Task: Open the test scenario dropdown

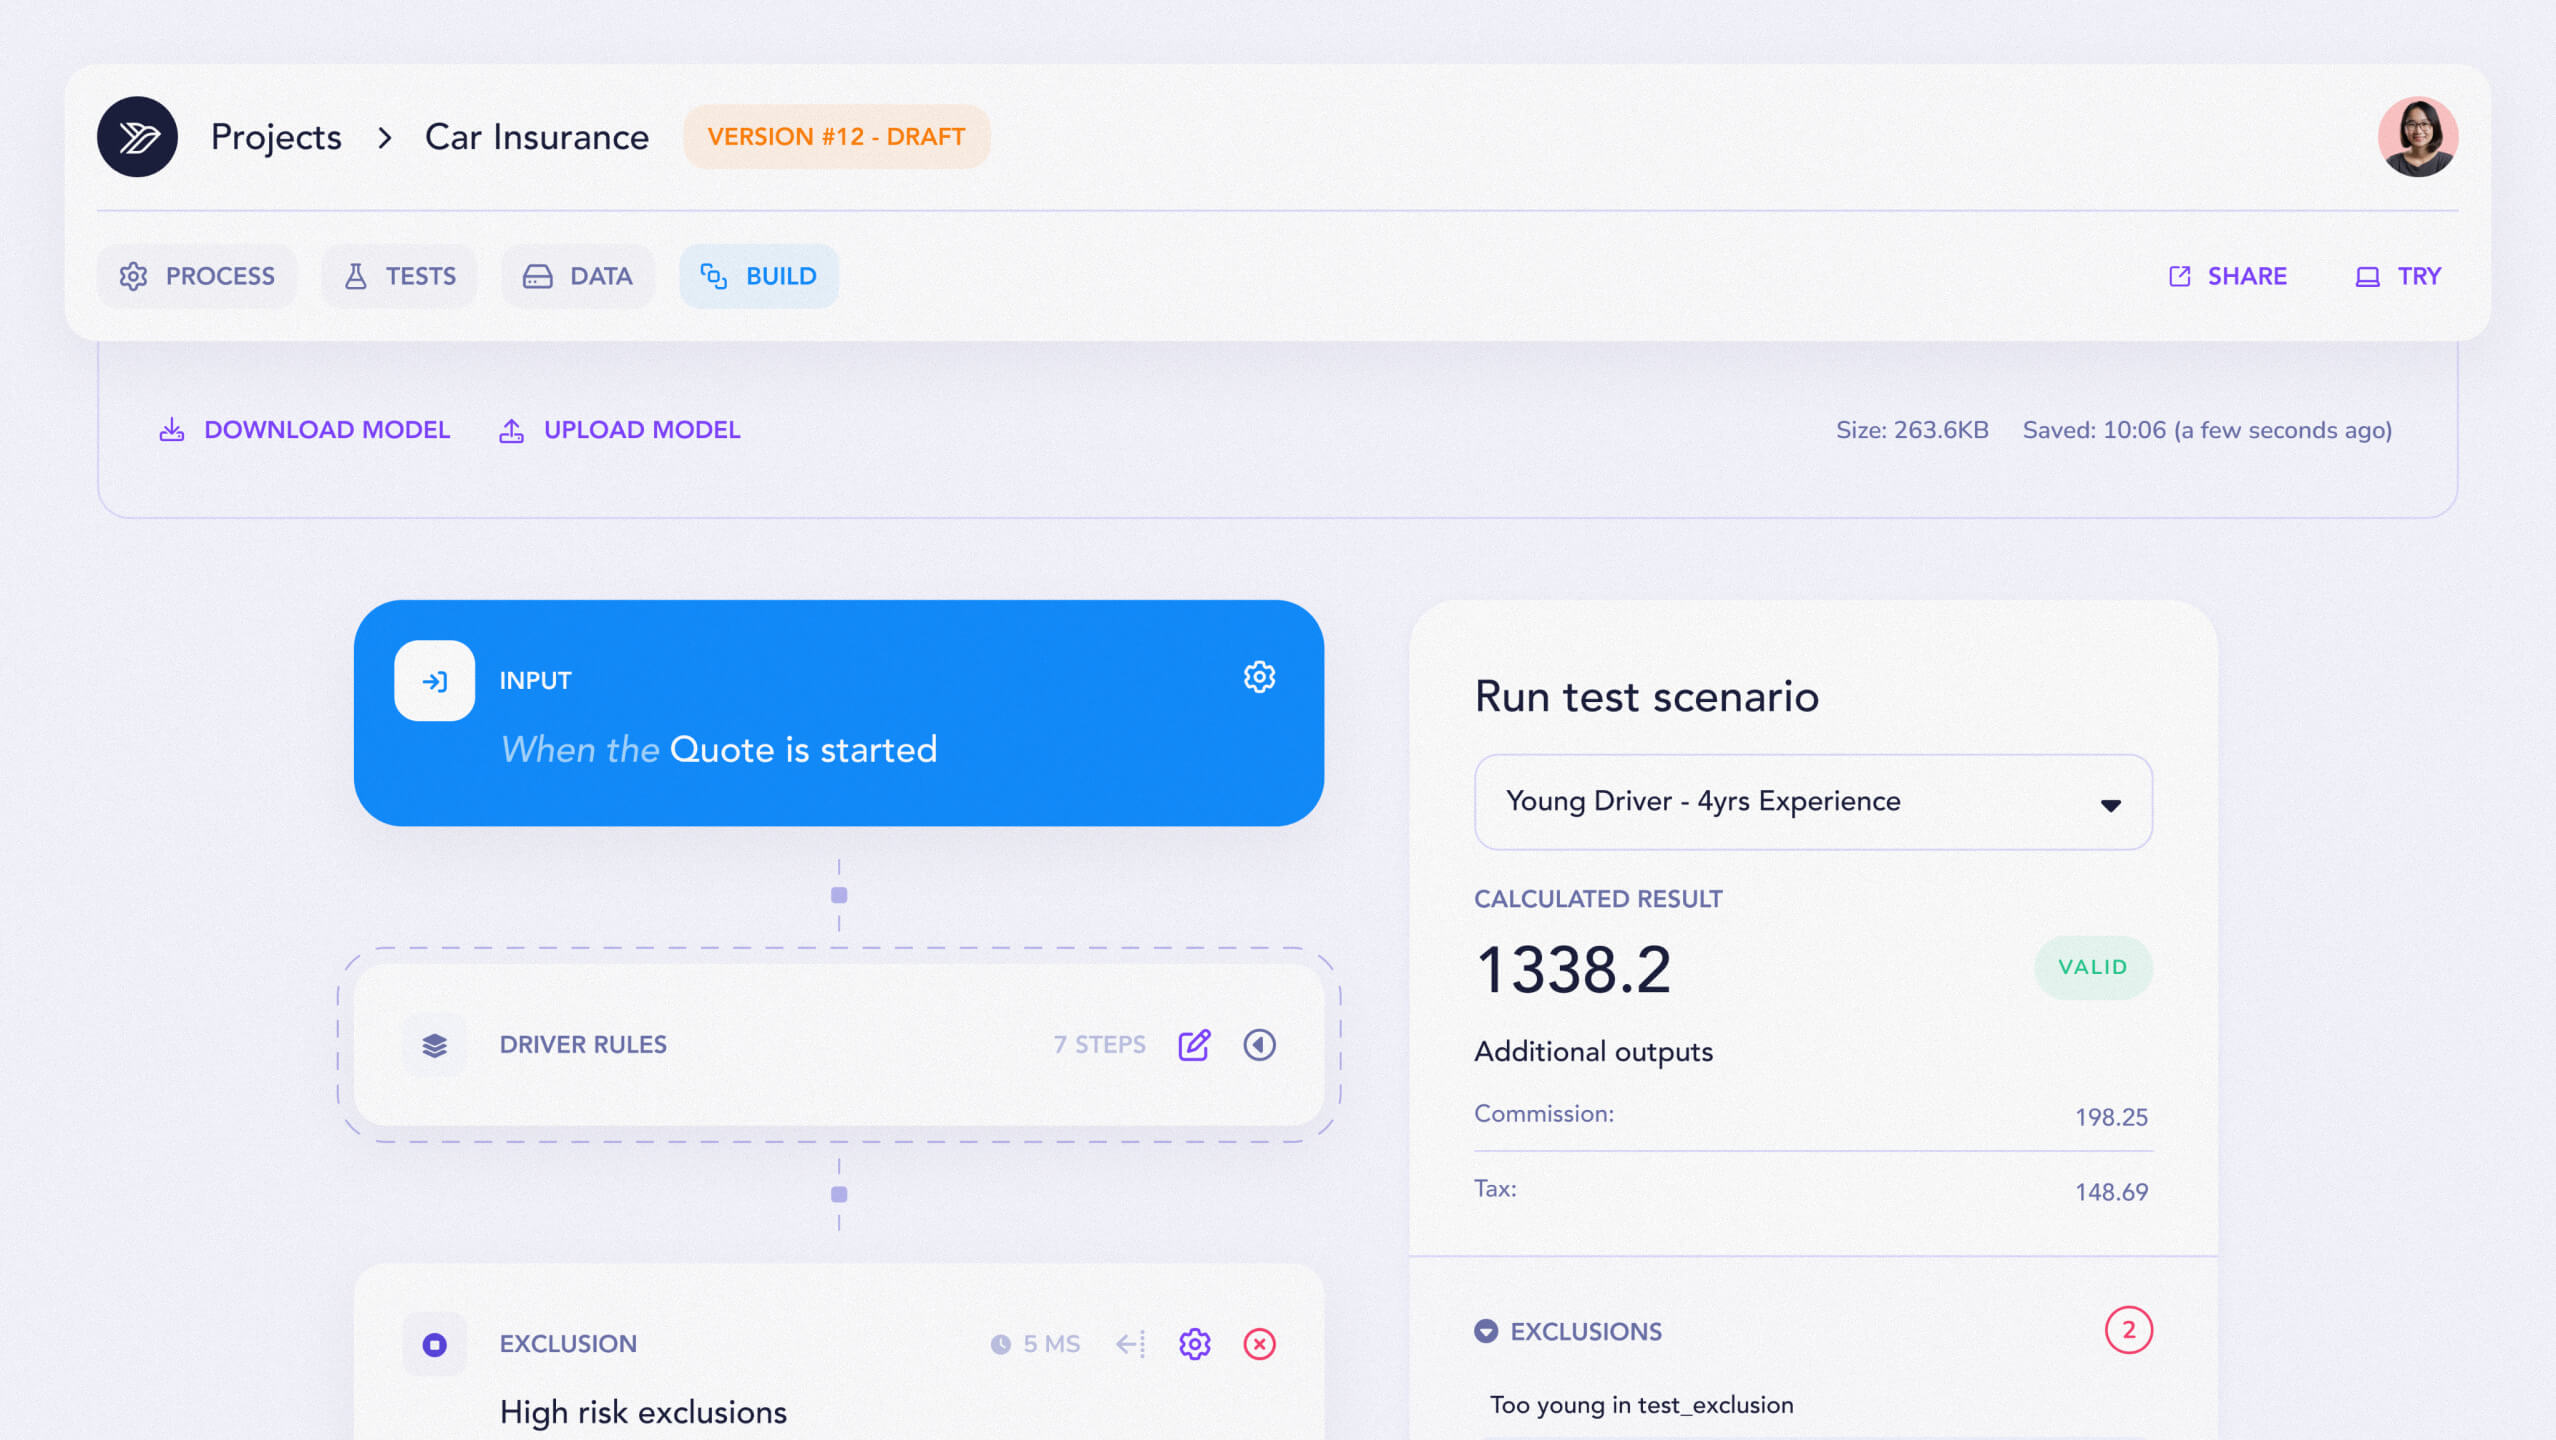Action: point(1813,802)
